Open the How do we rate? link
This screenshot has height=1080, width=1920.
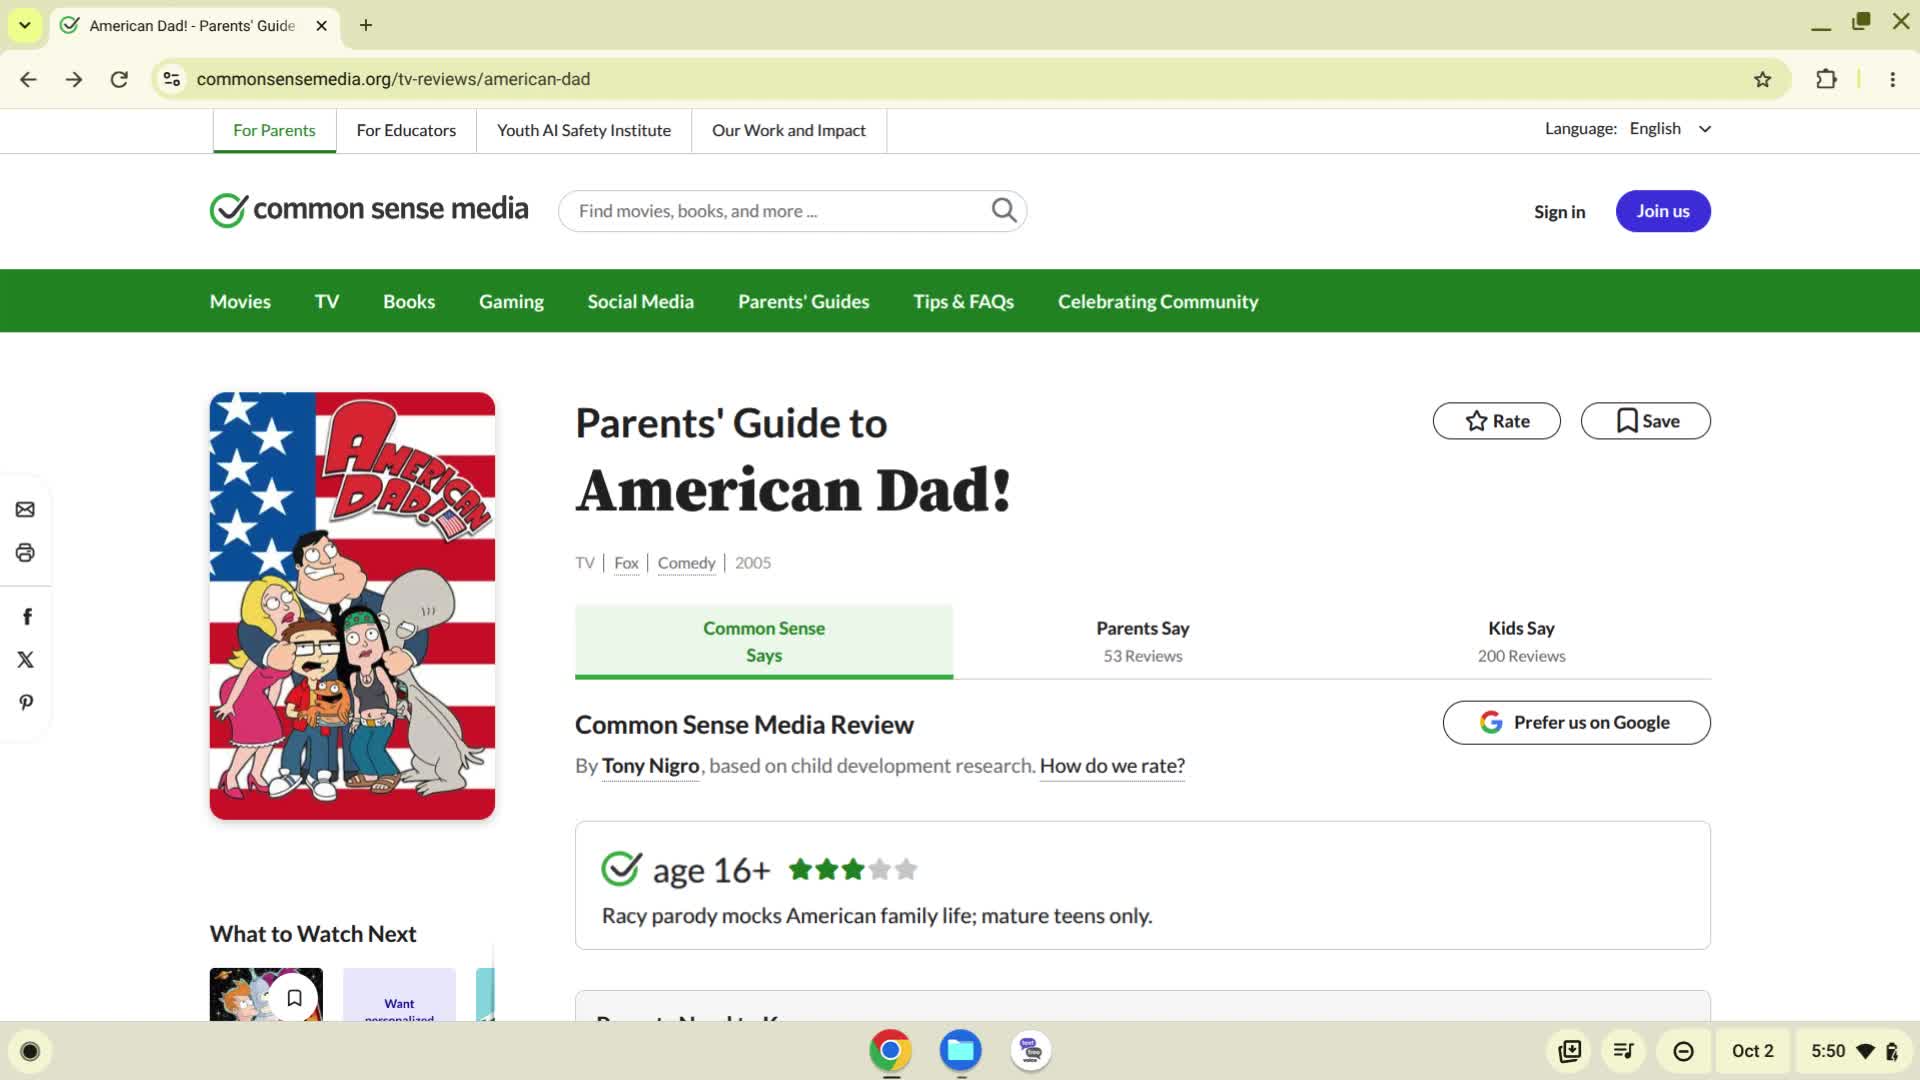click(1112, 766)
